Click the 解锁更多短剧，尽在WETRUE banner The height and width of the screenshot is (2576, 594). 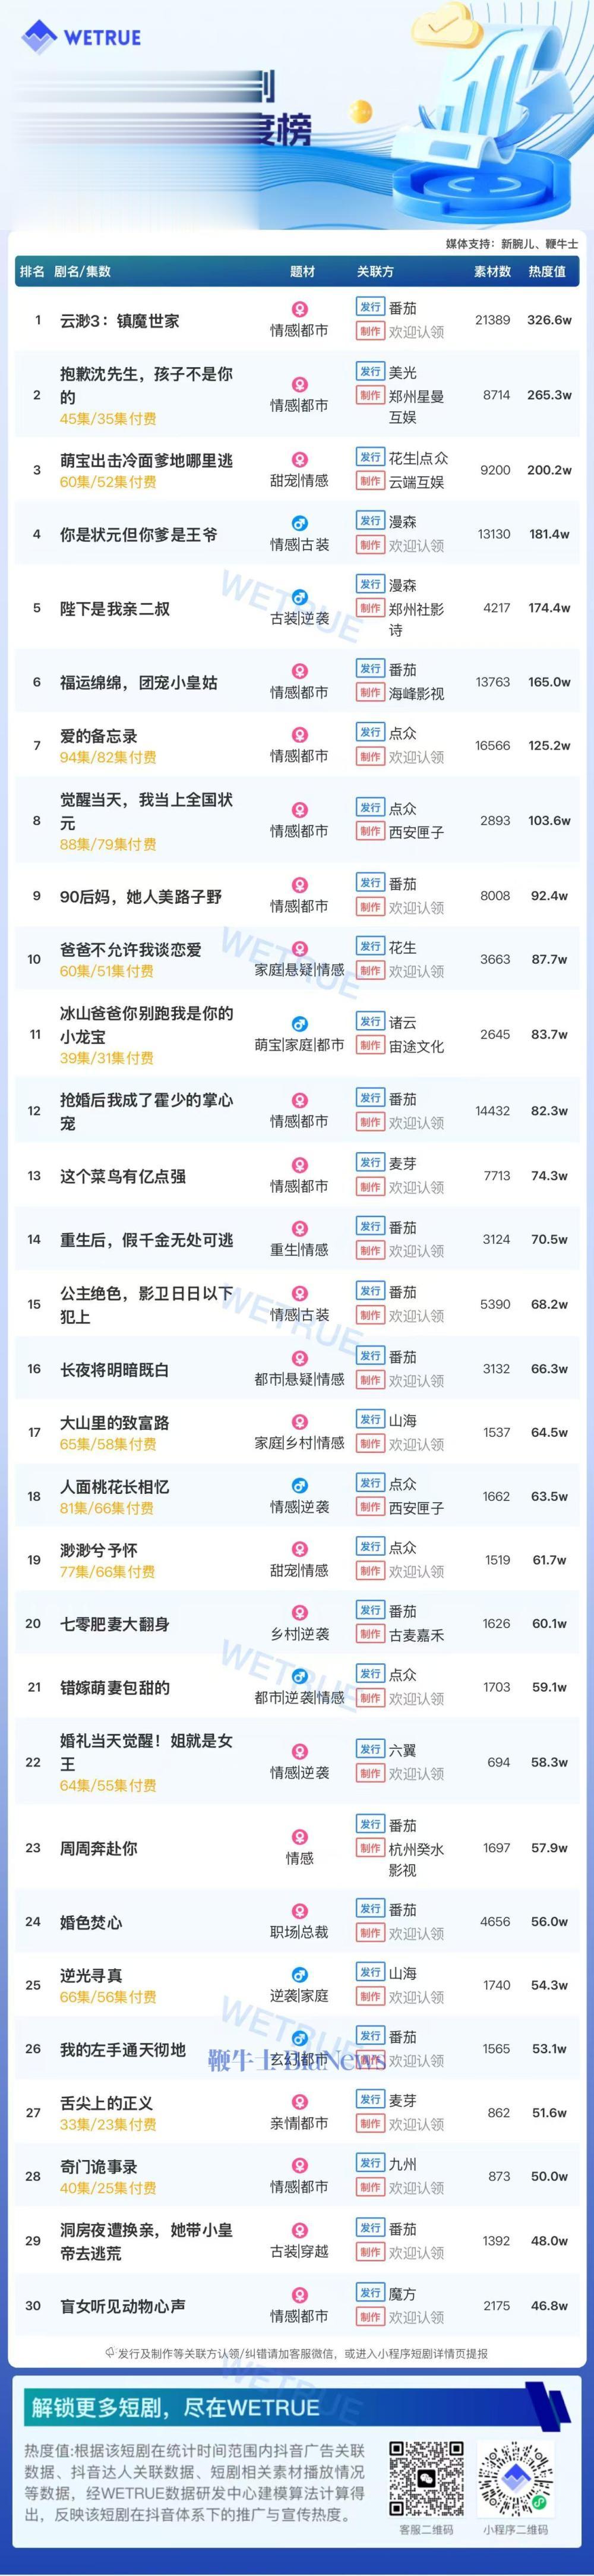tap(297, 2404)
